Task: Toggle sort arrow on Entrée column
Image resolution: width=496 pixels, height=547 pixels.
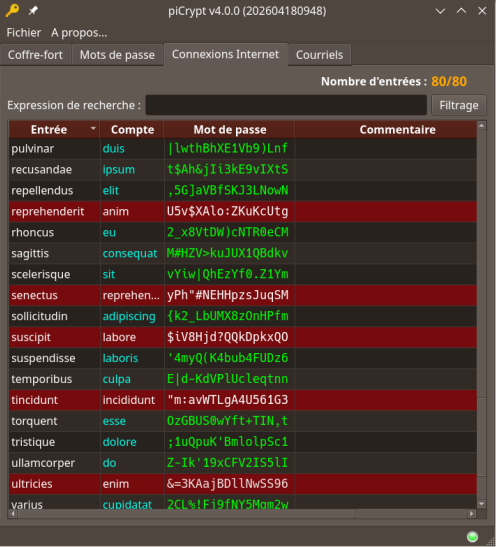Action: 93,129
